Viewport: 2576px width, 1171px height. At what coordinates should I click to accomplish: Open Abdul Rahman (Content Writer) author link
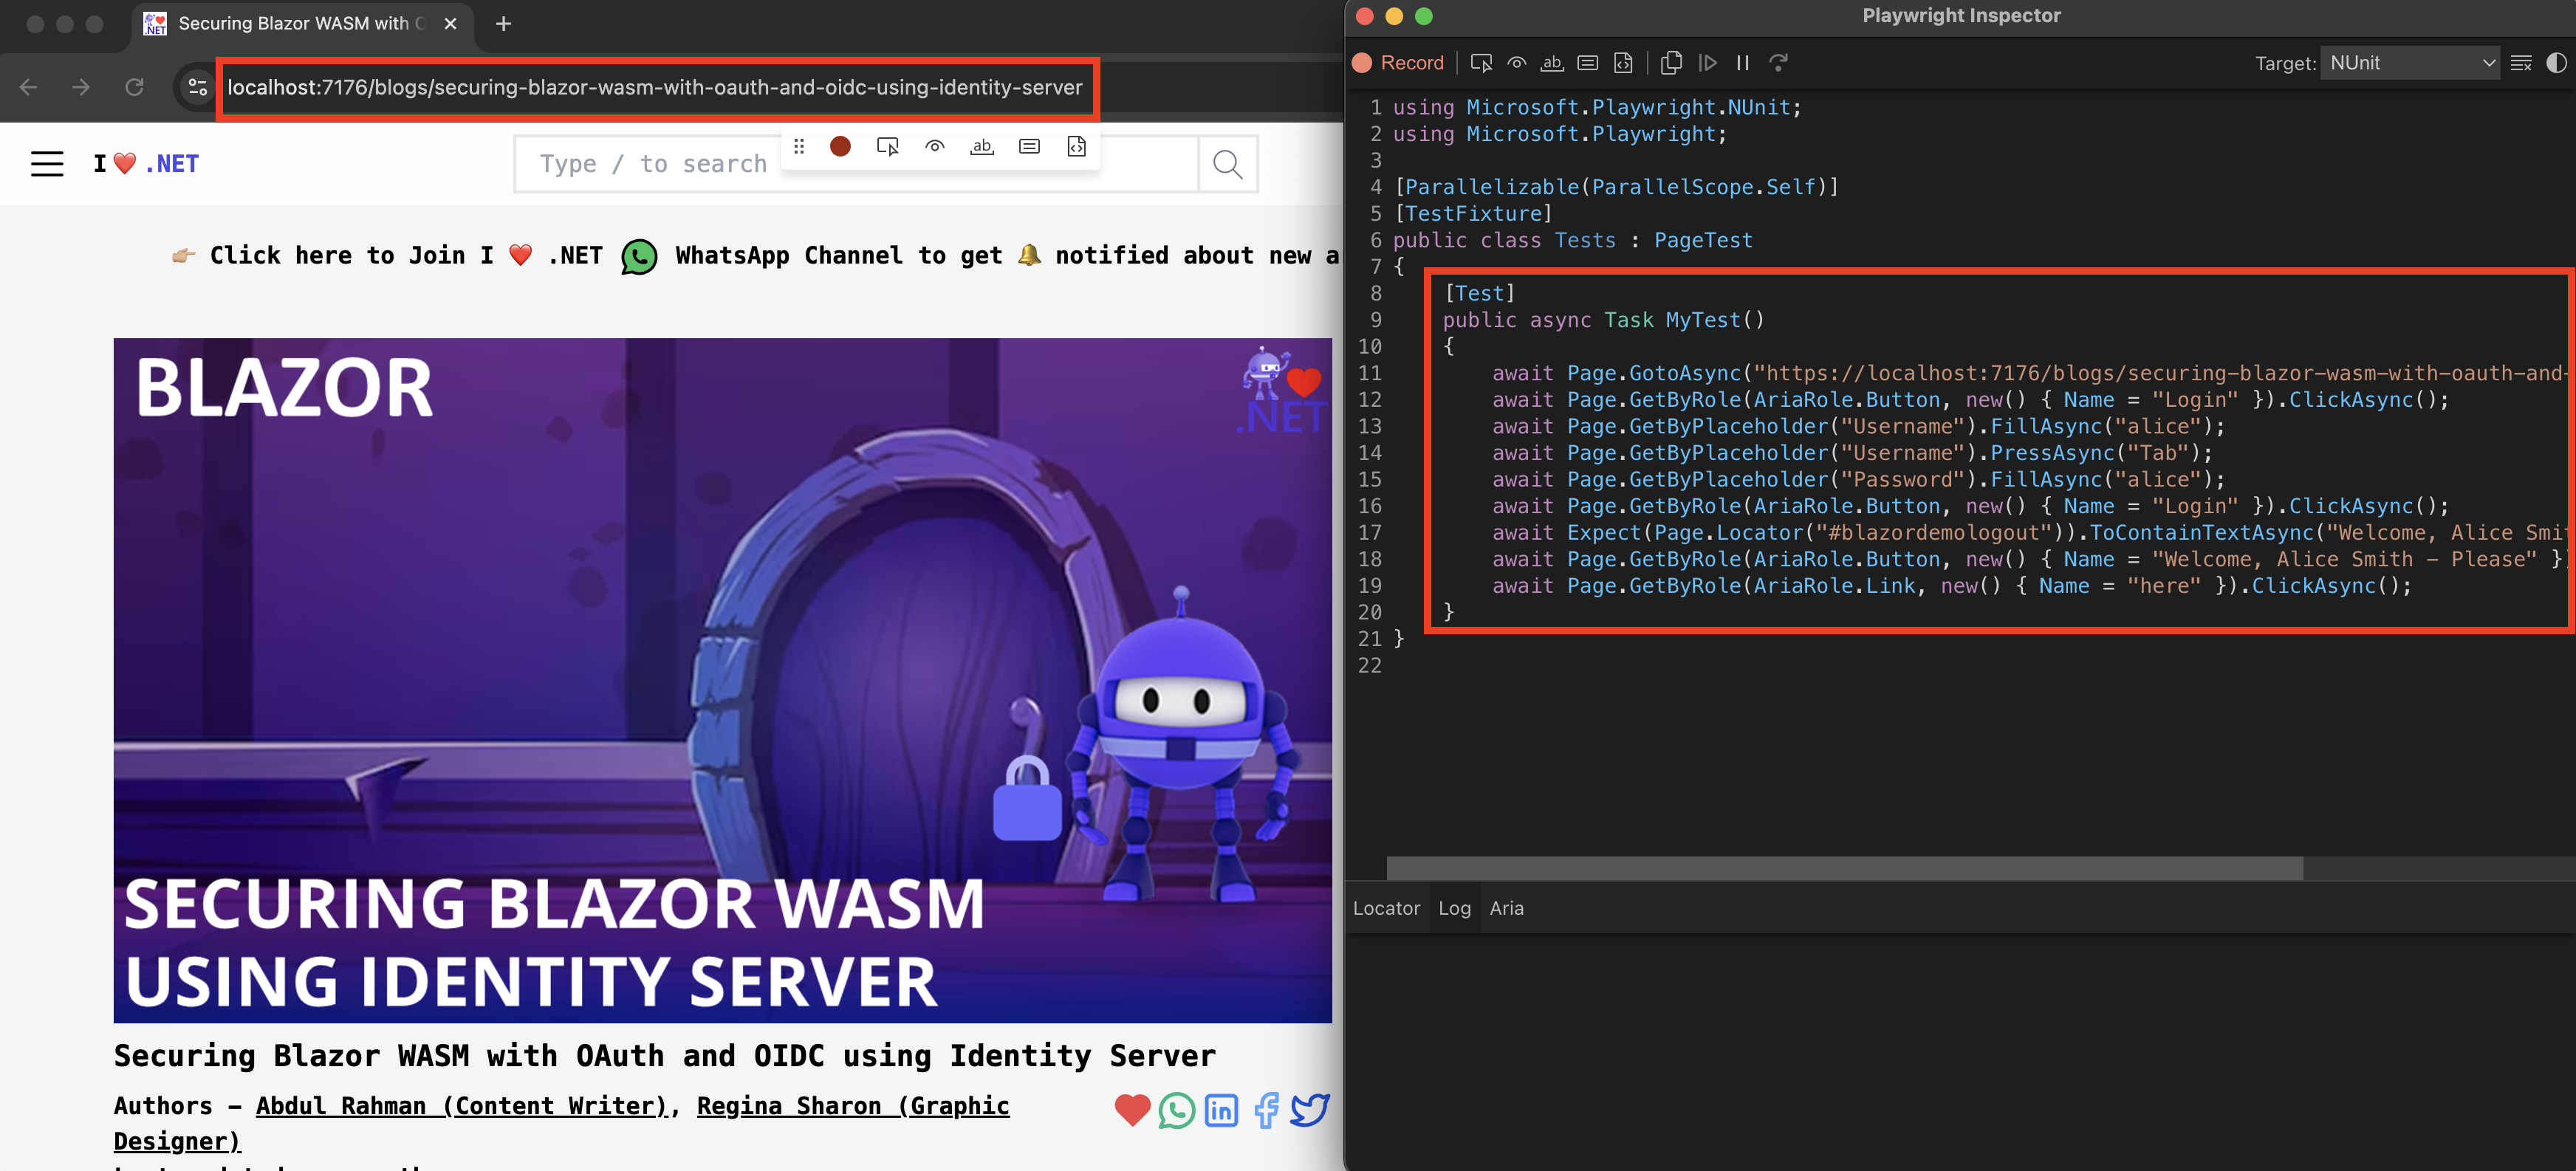tap(461, 1106)
